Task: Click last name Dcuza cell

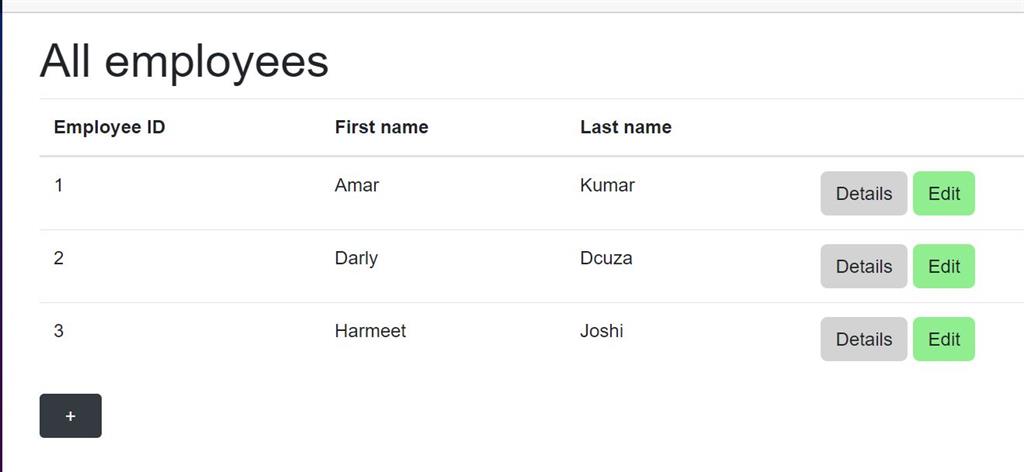Action: click(x=606, y=259)
